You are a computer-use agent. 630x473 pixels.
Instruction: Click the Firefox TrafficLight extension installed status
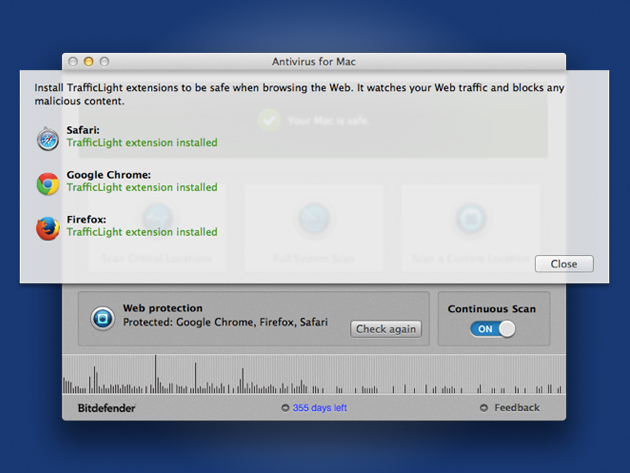(142, 232)
